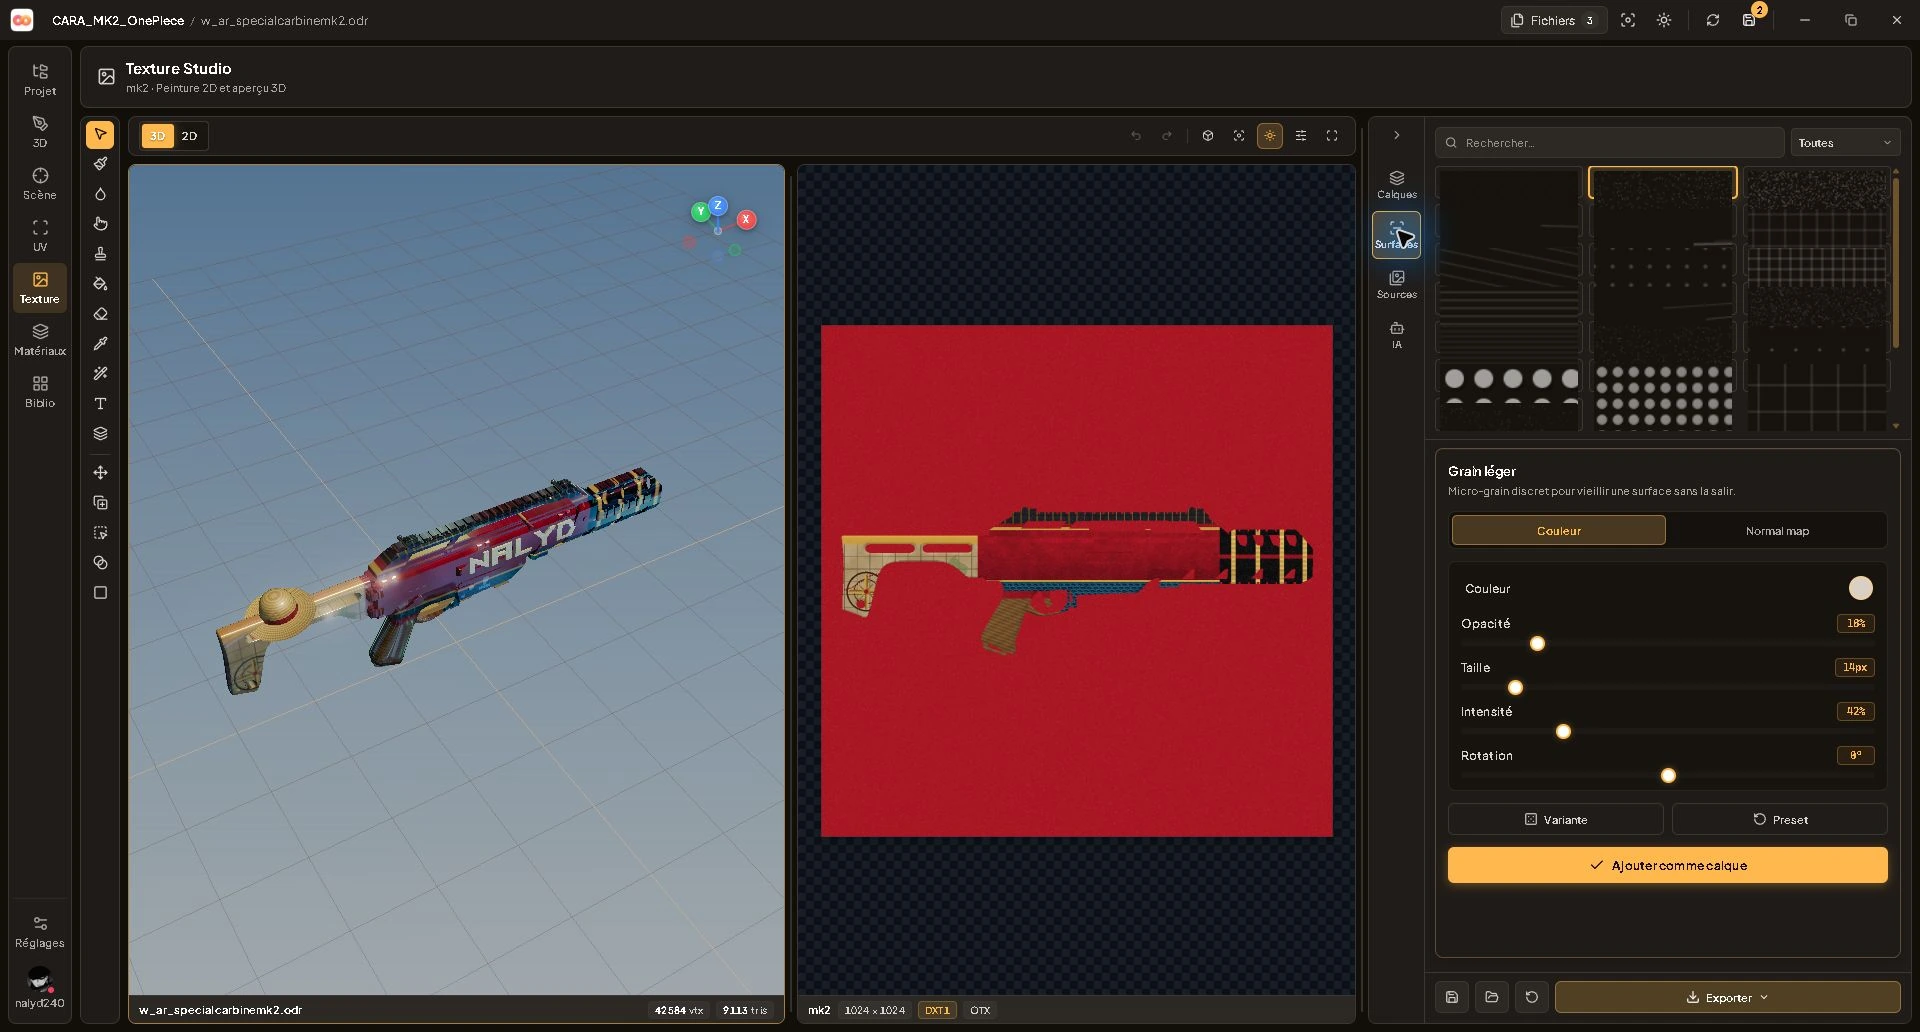Viewport: 1920px width, 1032px height.
Task: Go to the UV section
Action: point(40,236)
